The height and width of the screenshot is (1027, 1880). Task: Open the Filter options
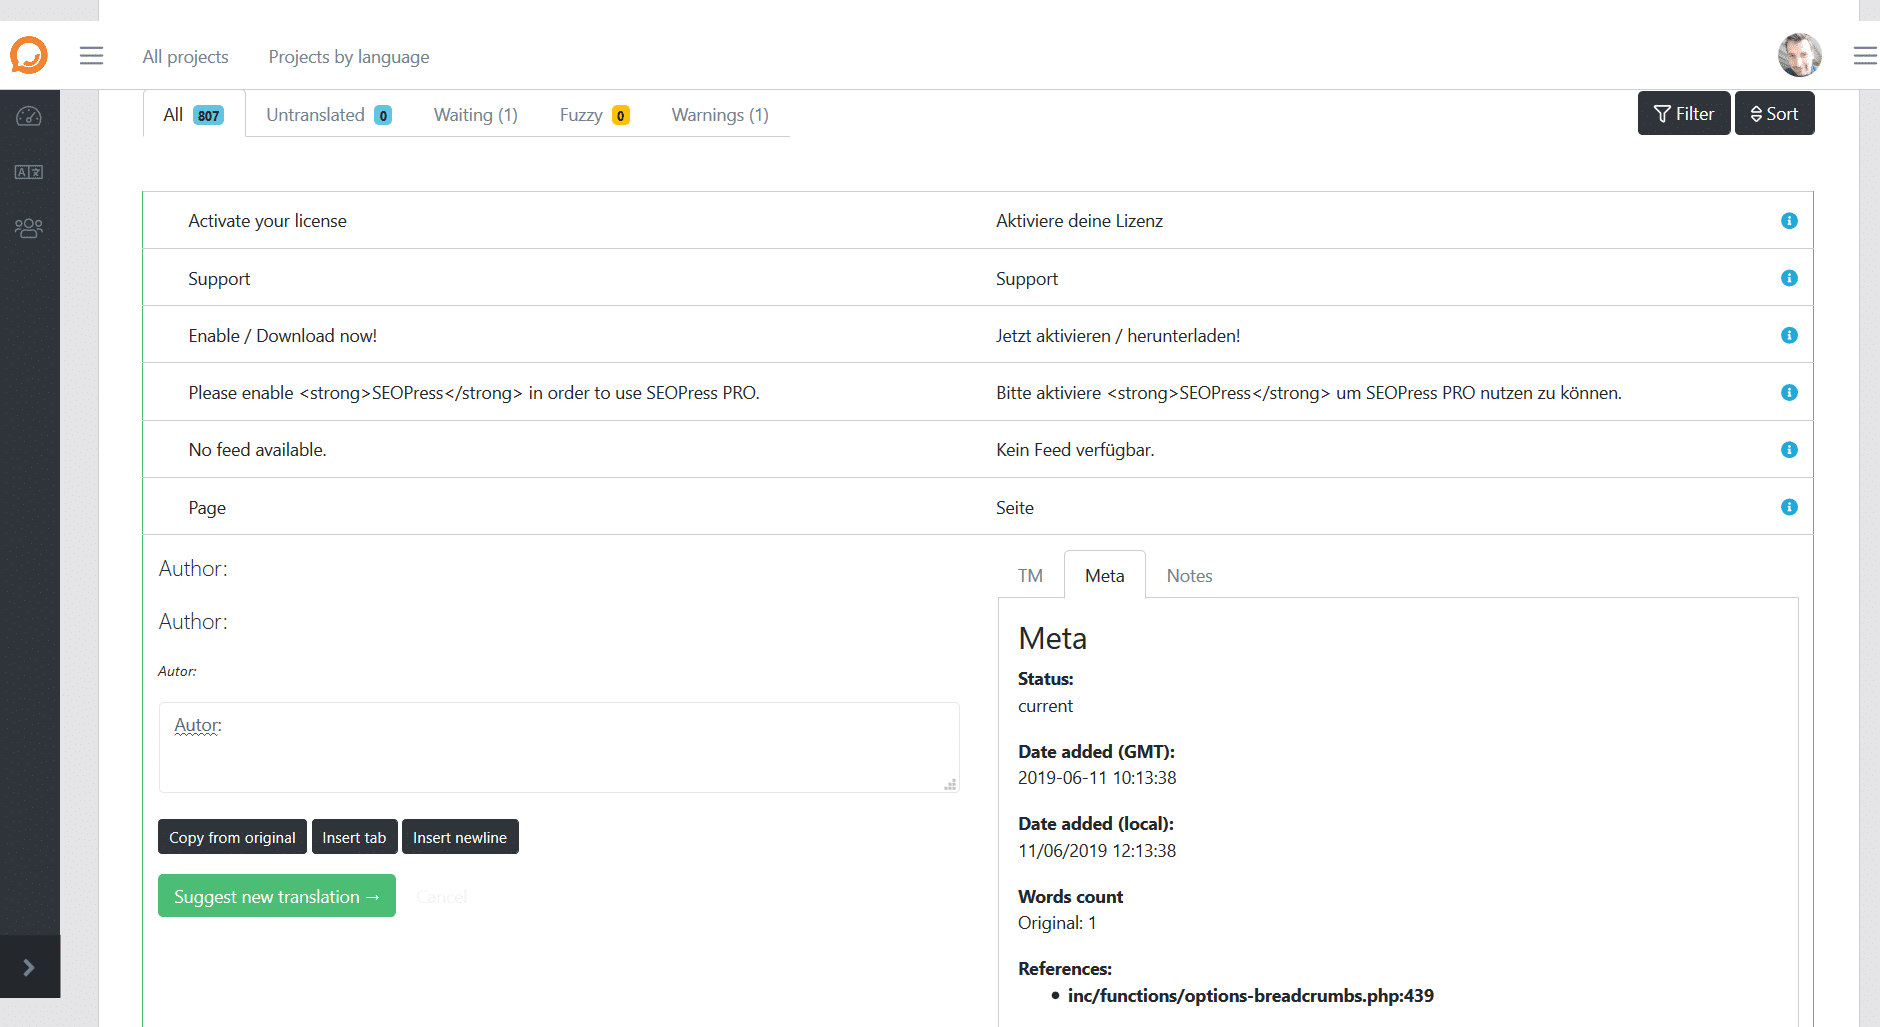click(1684, 113)
